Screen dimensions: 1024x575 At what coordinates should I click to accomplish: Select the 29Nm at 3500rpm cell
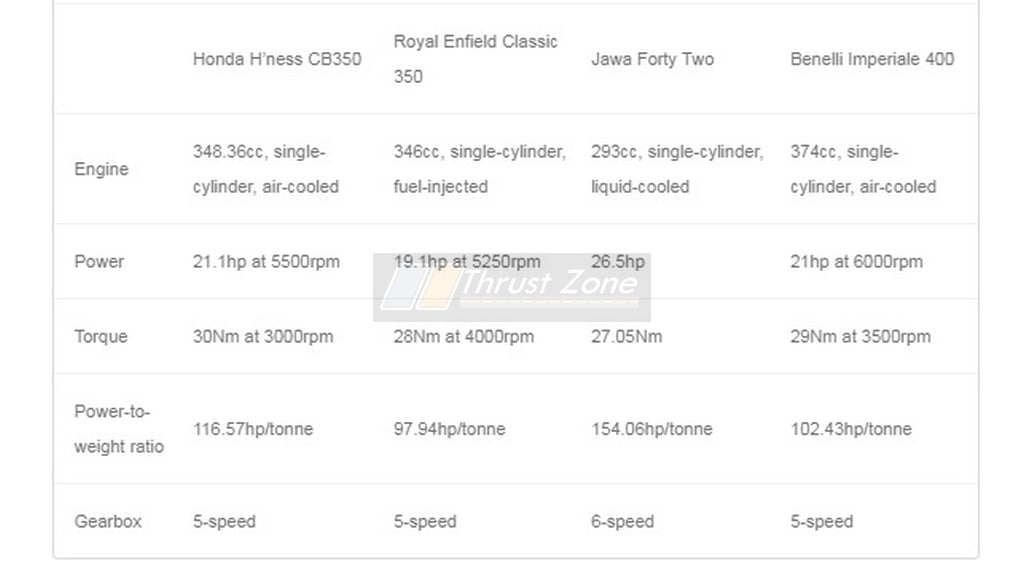click(860, 337)
